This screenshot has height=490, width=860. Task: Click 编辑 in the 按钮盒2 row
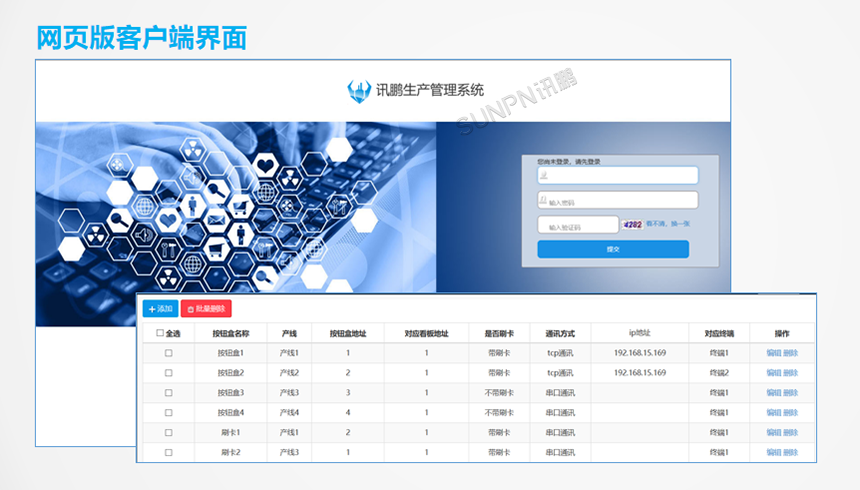point(774,373)
